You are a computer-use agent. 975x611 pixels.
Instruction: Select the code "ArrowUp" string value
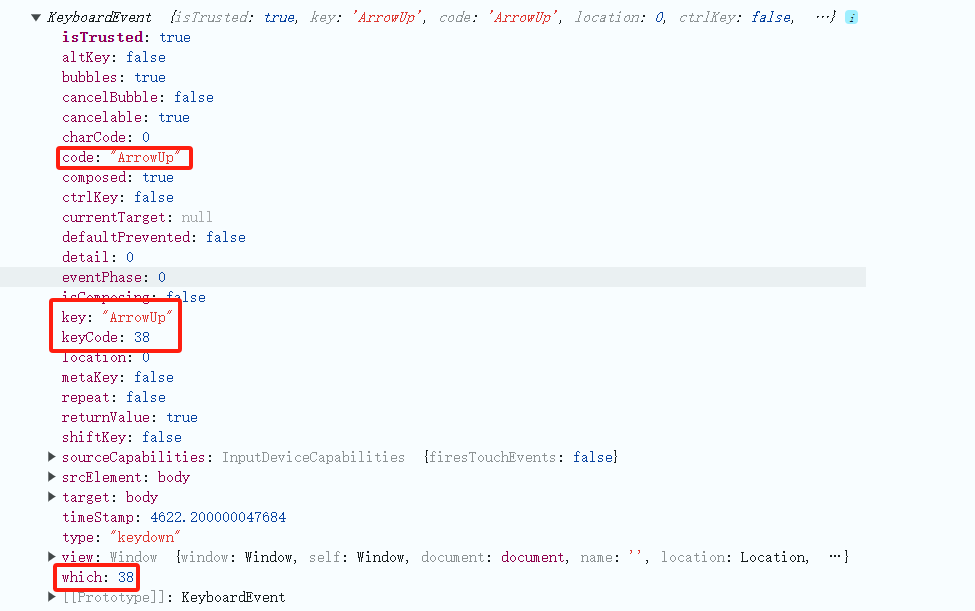tap(148, 157)
